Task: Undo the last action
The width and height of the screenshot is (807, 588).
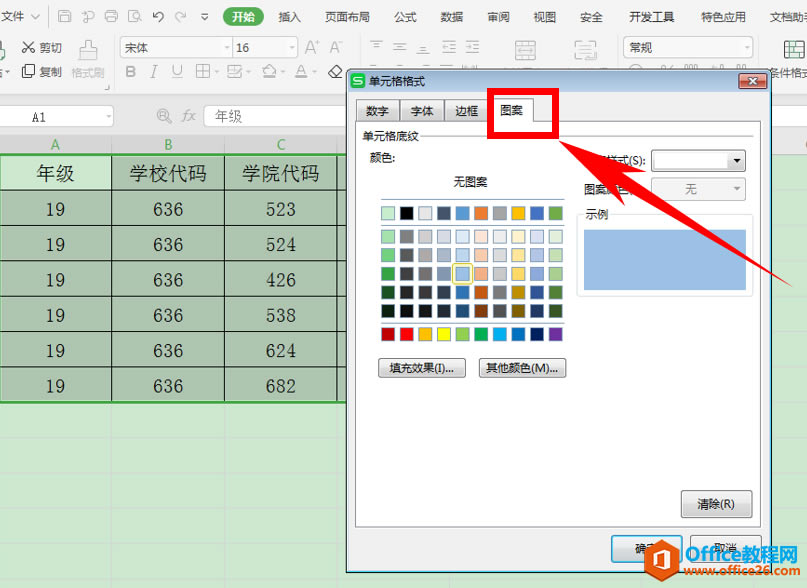Action: pyautogui.click(x=158, y=16)
